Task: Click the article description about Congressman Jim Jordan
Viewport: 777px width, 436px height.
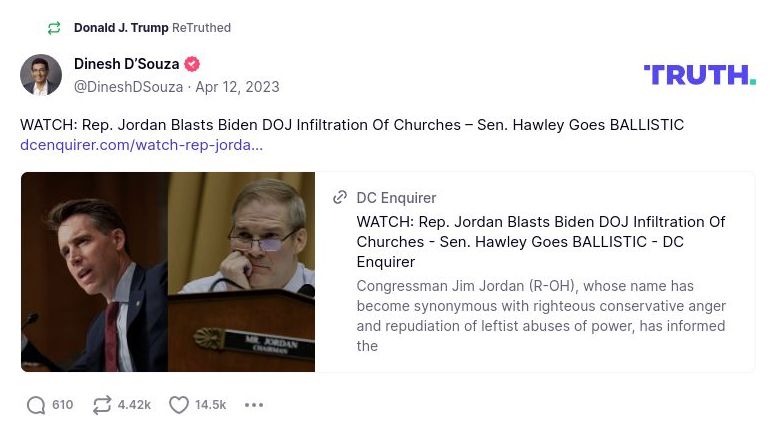Action: pyautogui.click(x=540, y=316)
